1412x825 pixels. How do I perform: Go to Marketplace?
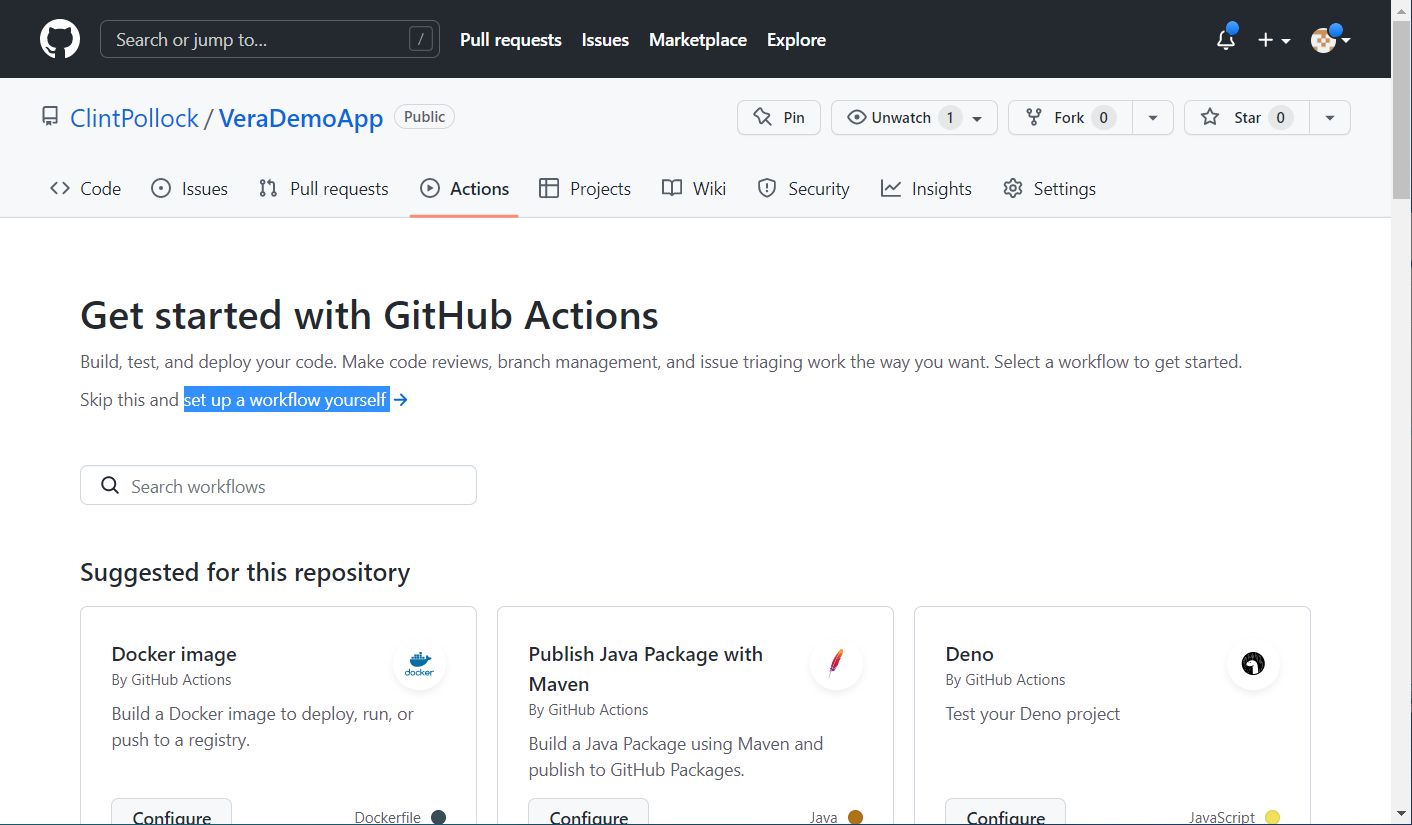click(x=698, y=40)
